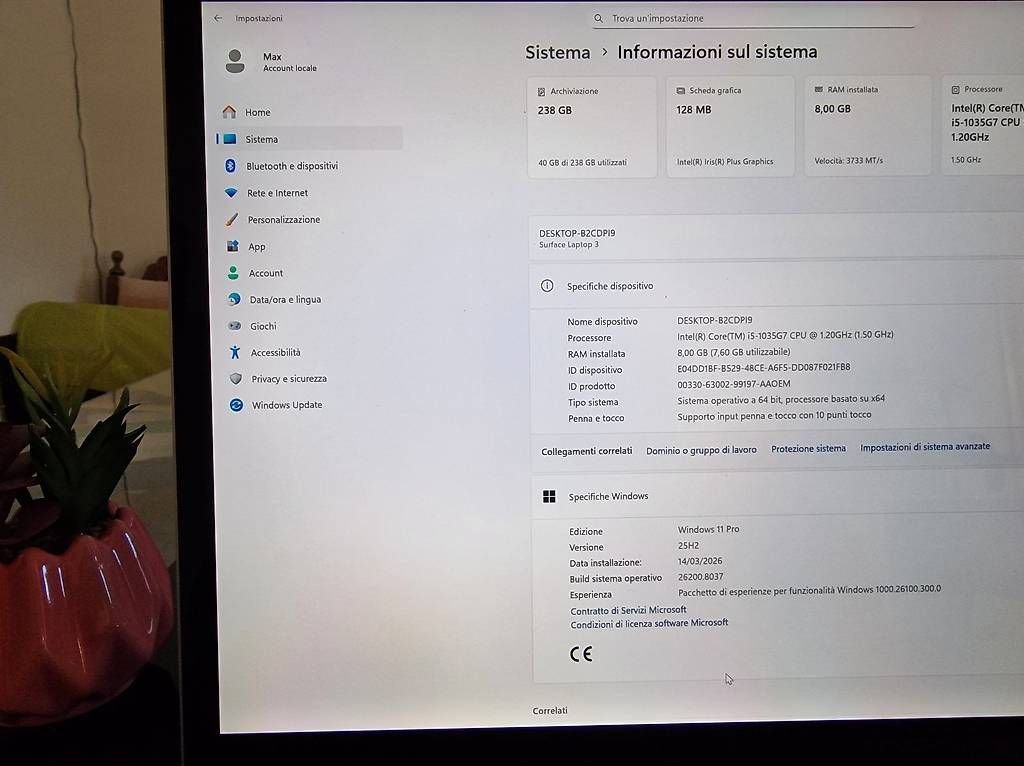Click the search magnifier icon
1024x766 pixels.
click(598, 19)
